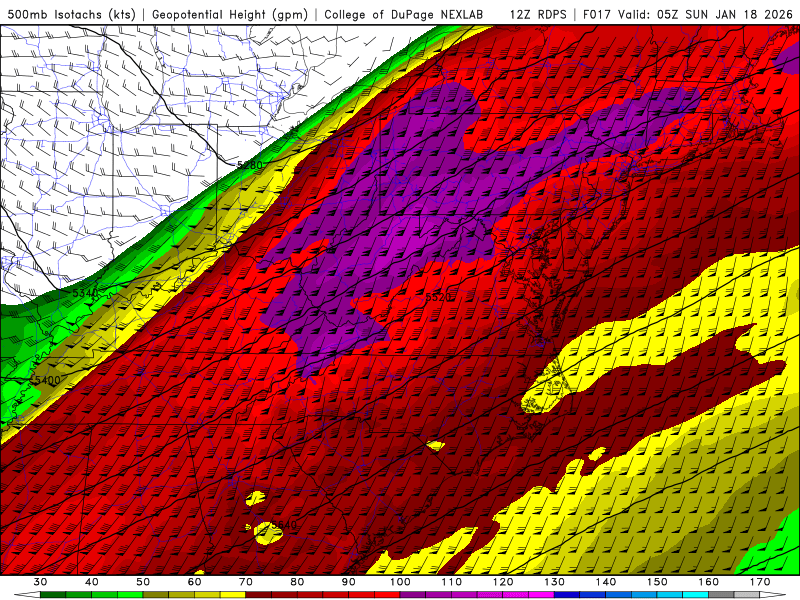Click the 'F017 Valid: 05Z SUN JAN 18 2026' text
The width and height of the screenshot is (800, 600).
pos(688,14)
